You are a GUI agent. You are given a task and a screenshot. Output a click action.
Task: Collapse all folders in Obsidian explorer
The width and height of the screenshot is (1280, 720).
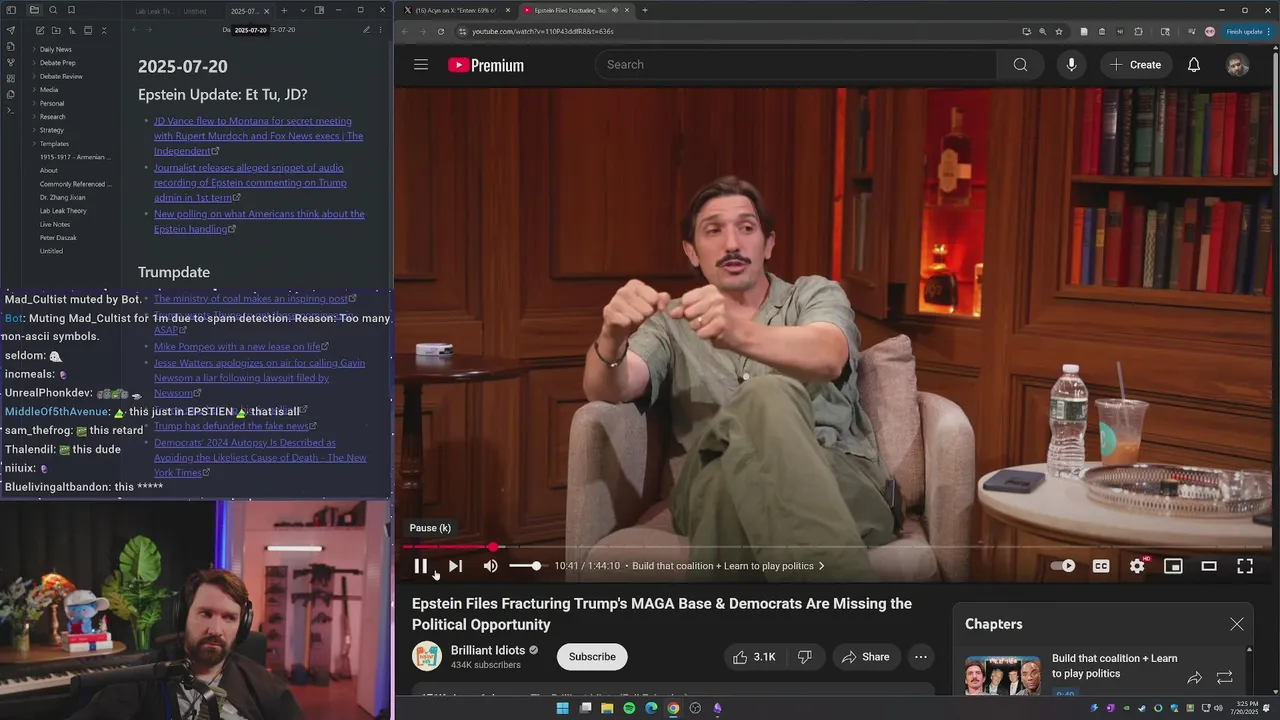[x=103, y=31]
